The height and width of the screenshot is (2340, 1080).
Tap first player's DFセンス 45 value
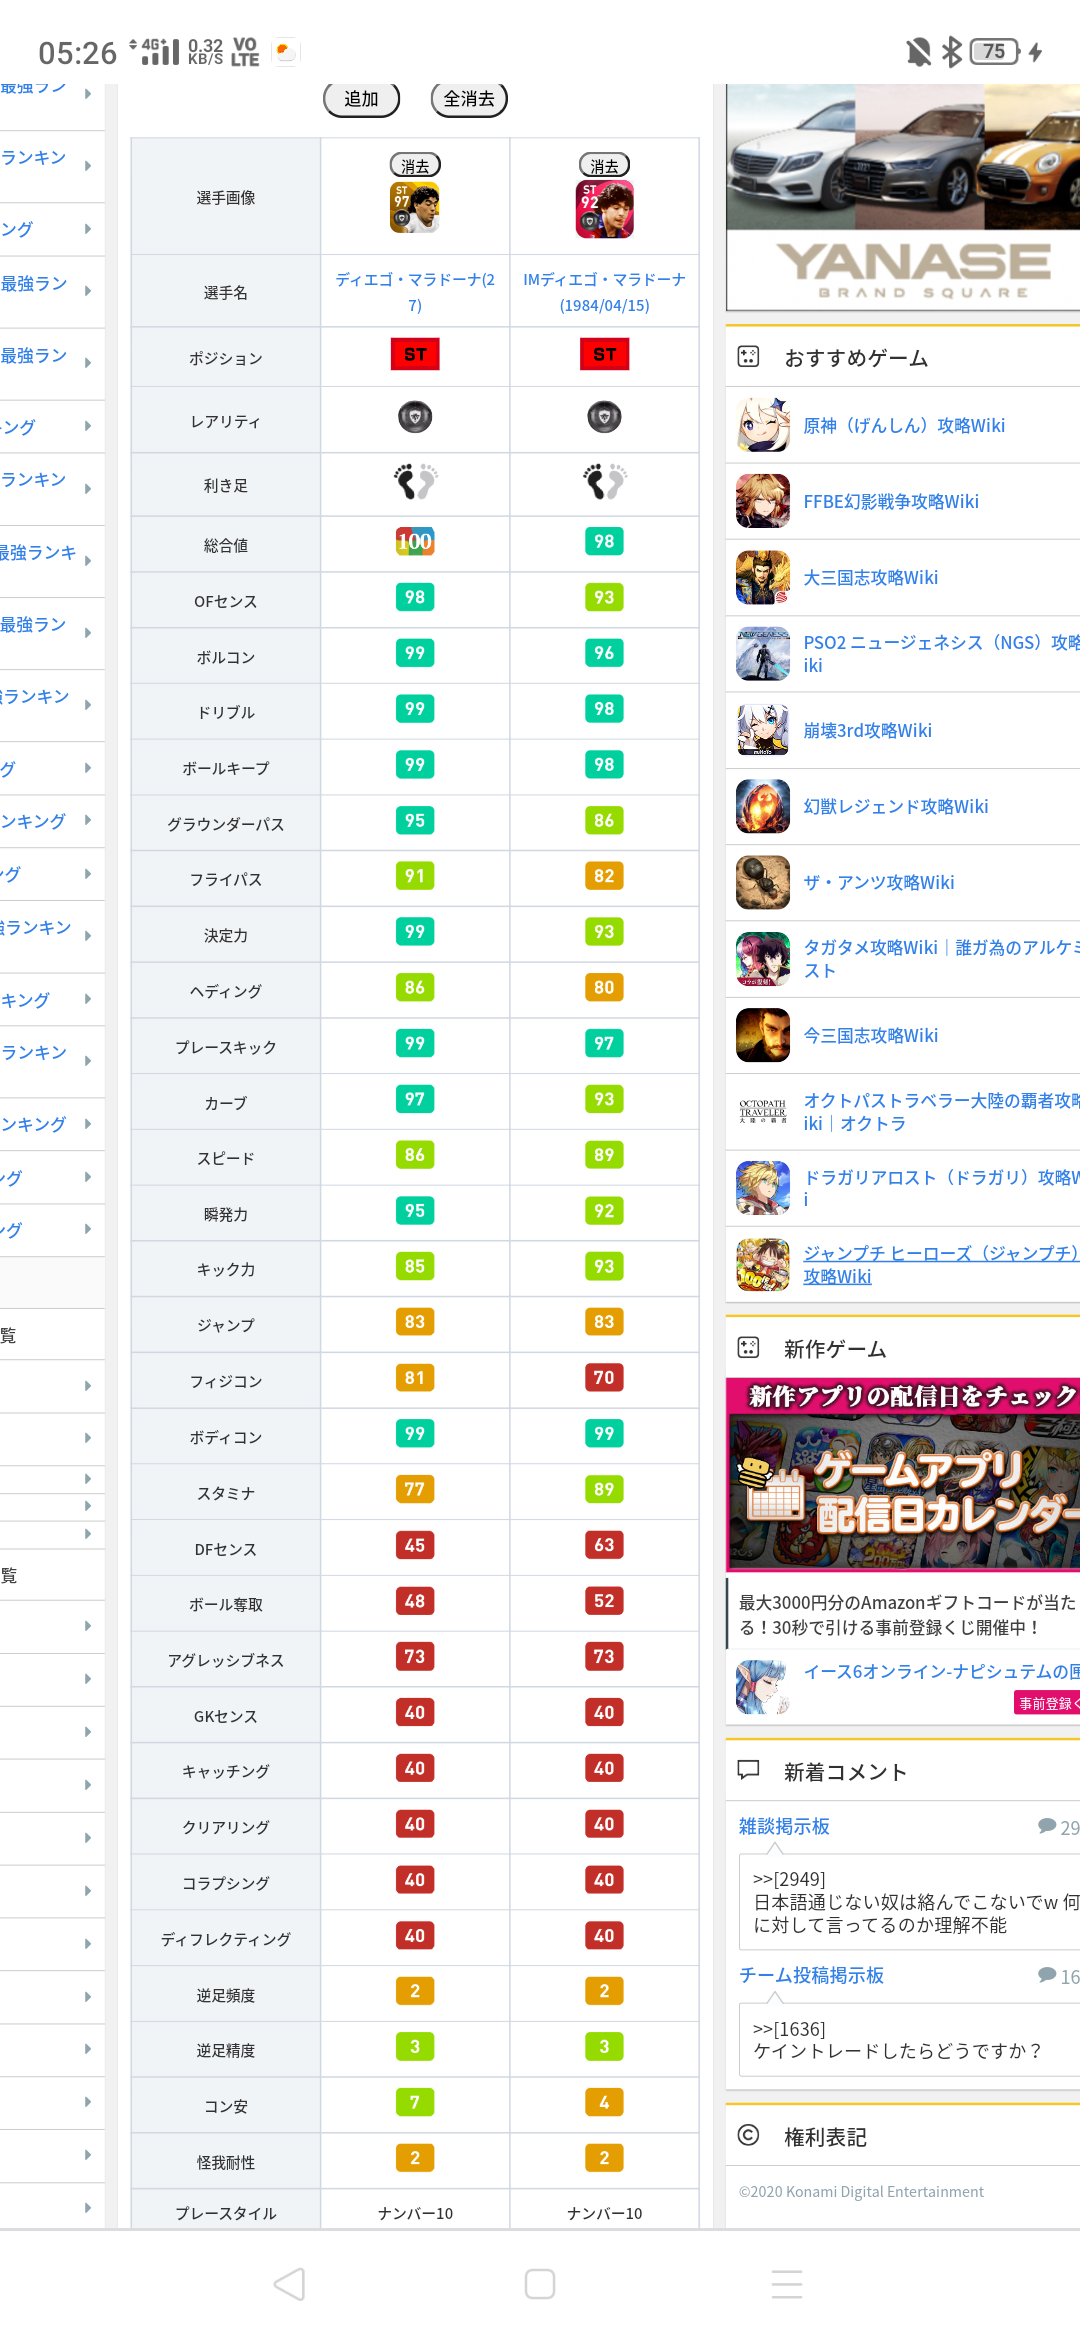point(415,1545)
